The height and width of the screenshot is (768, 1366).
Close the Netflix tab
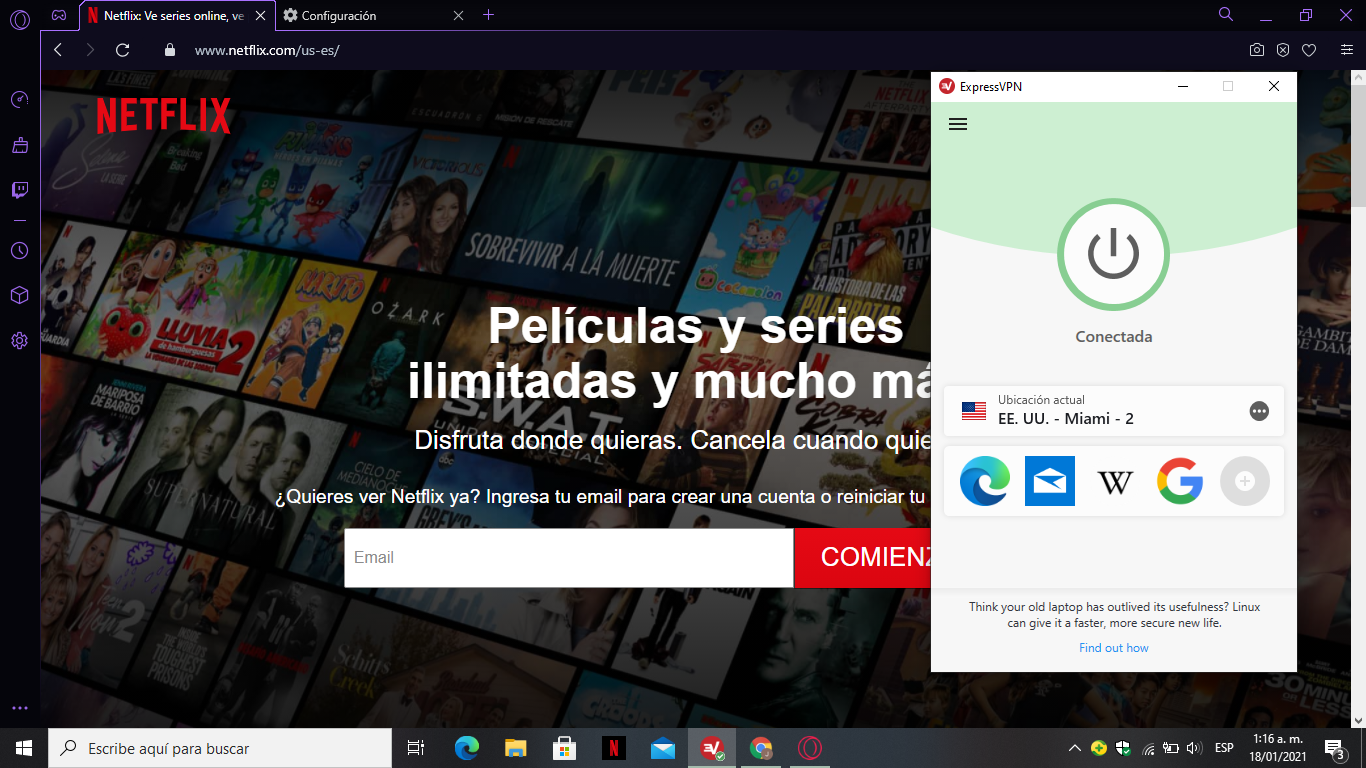click(261, 15)
